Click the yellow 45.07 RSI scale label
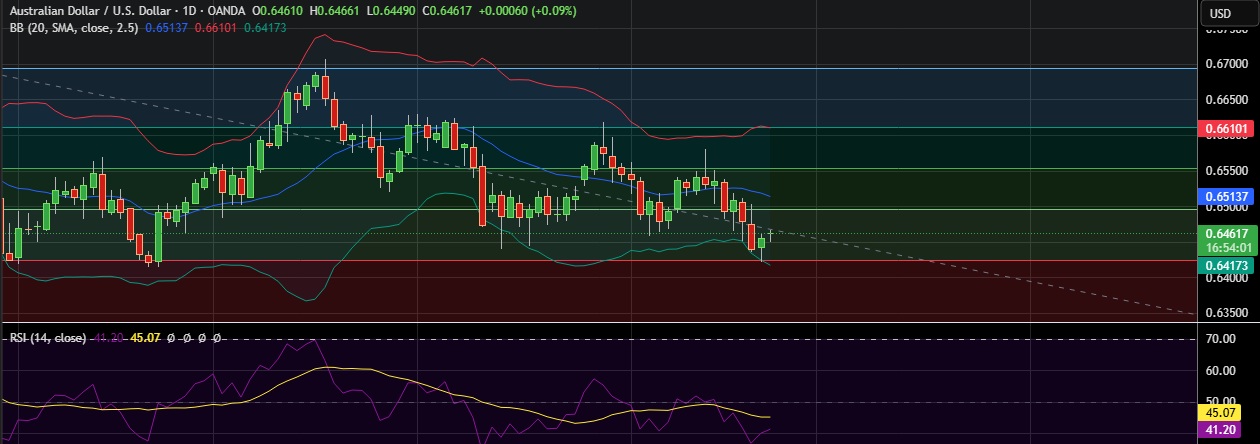The image size is (1260, 444). click(1221, 412)
